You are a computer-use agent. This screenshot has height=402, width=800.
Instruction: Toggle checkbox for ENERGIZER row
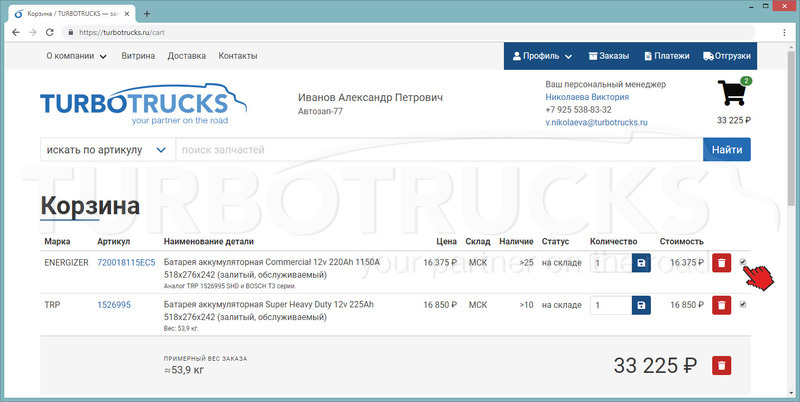743,262
